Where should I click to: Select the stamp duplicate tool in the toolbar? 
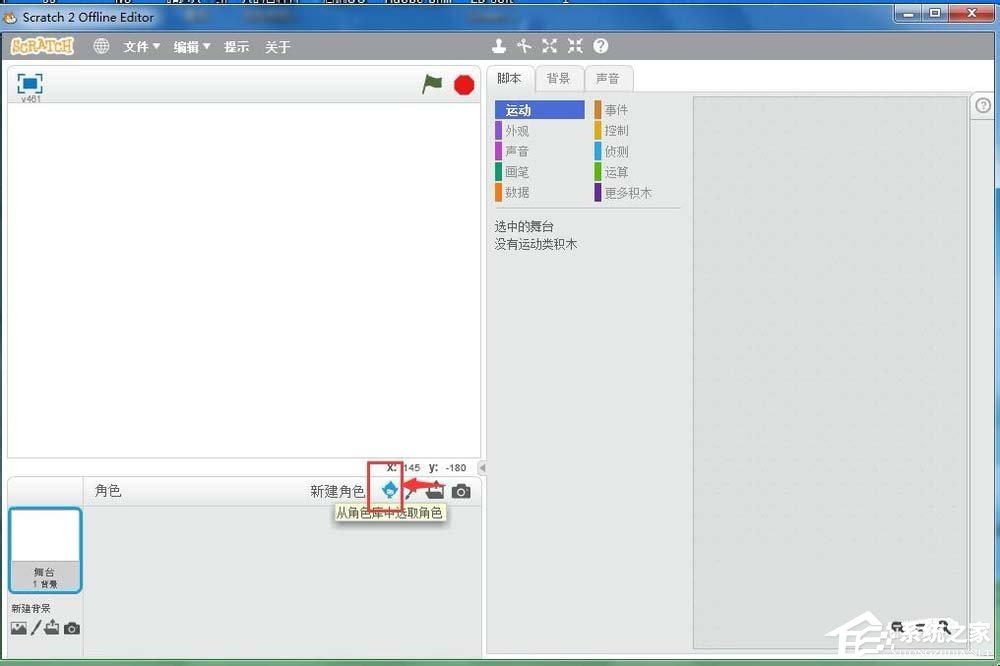click(x=498, y=46)
